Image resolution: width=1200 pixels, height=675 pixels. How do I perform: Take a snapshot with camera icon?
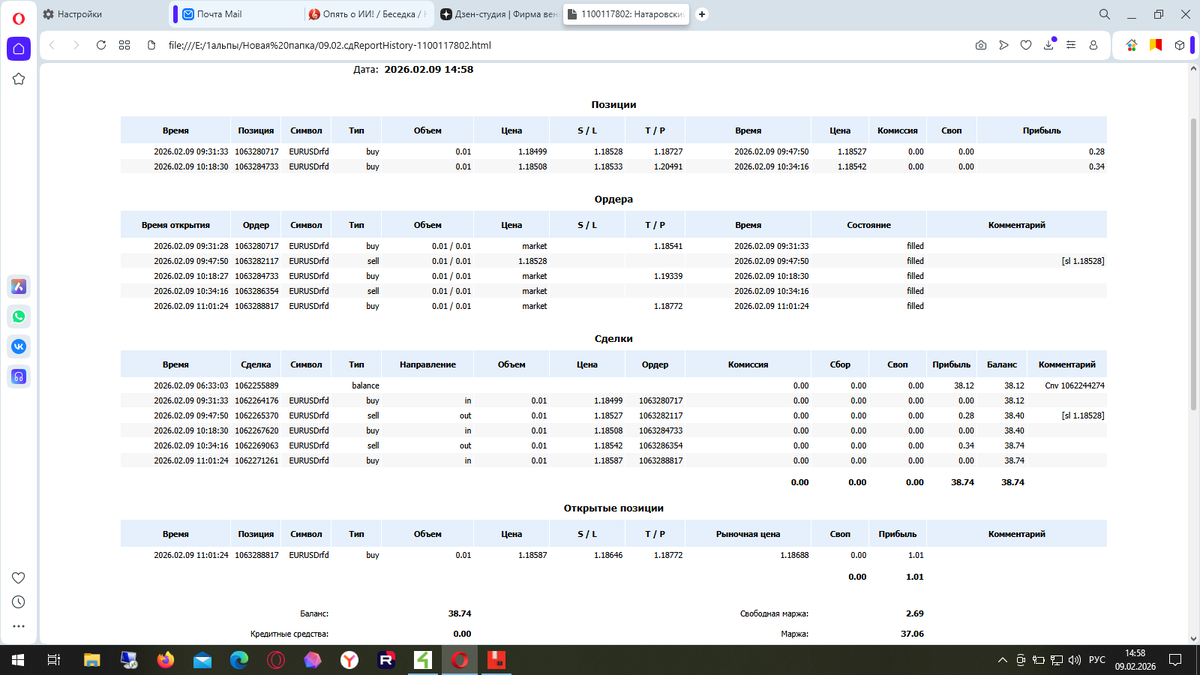point(981,45)
